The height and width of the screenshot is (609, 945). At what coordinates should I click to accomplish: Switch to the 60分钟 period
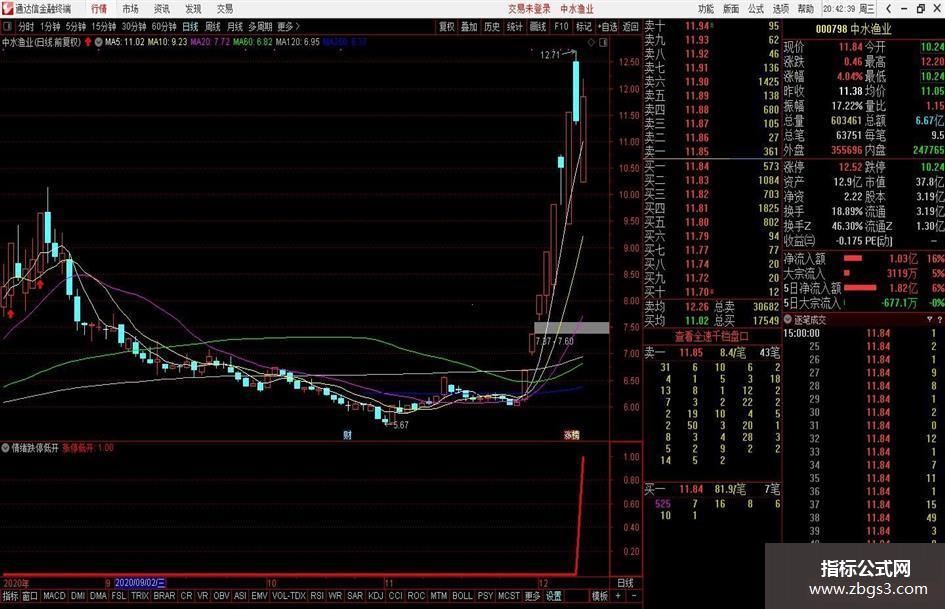pyautogui.click(x=164, y=27)
